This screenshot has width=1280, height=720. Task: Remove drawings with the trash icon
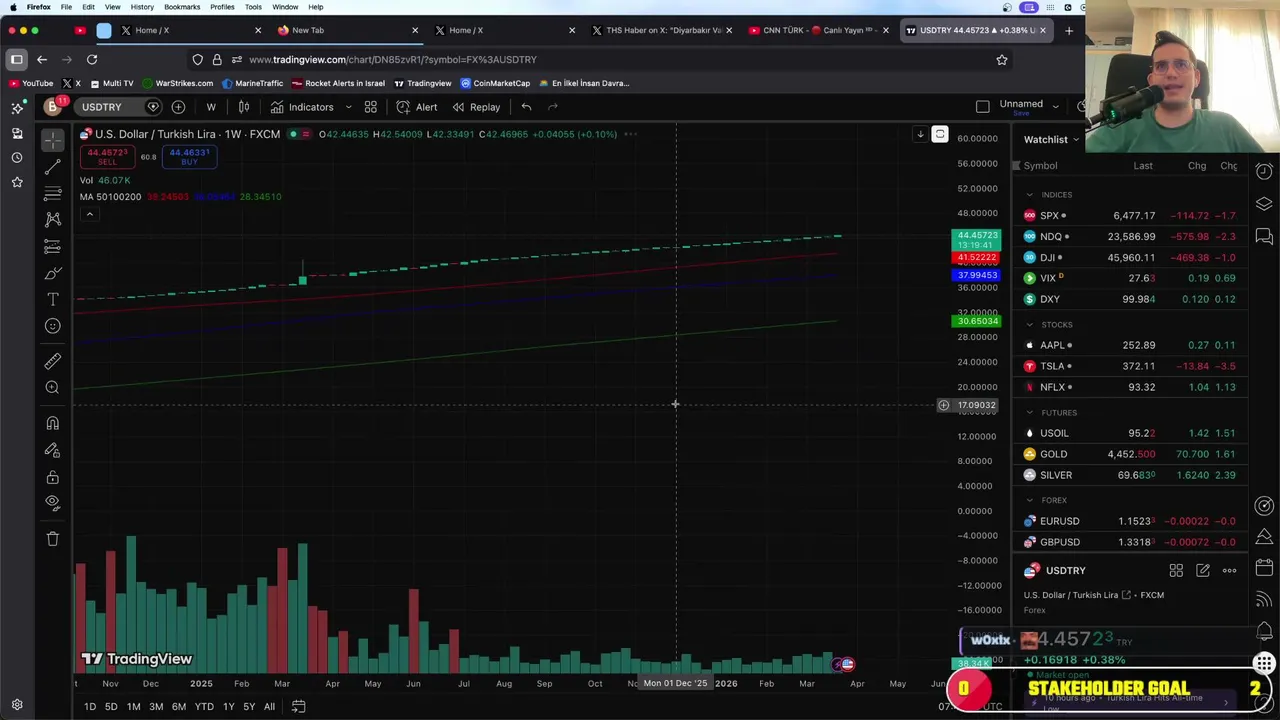(53, 539)
